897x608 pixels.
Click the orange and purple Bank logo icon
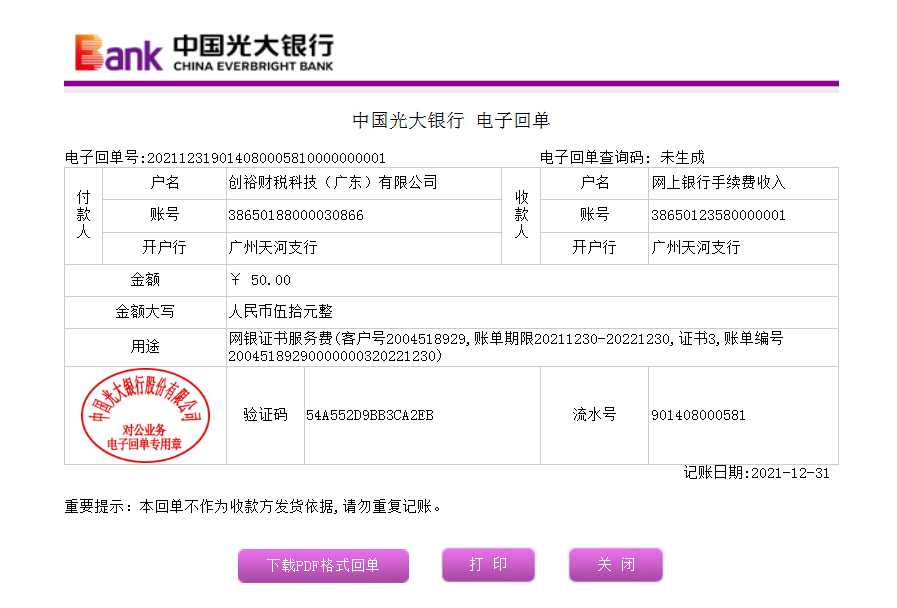(118, 53)
